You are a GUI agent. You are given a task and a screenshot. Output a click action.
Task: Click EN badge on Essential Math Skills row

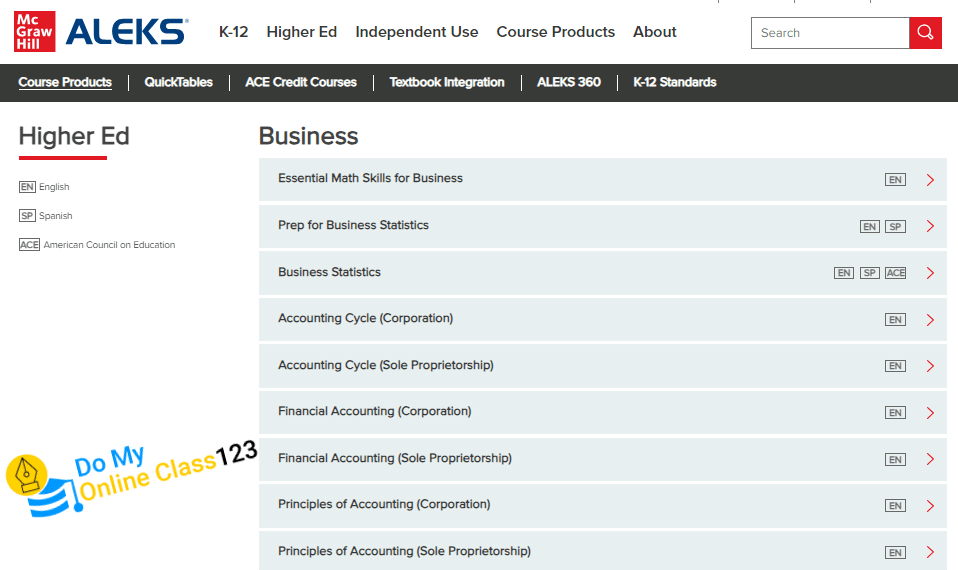[895, 180]
